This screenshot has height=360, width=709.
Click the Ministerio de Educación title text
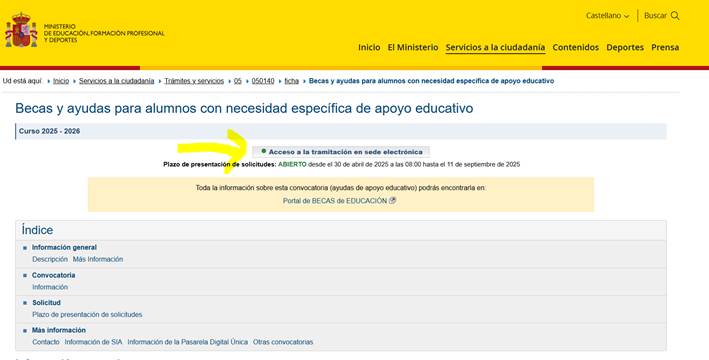coord(104,33)
